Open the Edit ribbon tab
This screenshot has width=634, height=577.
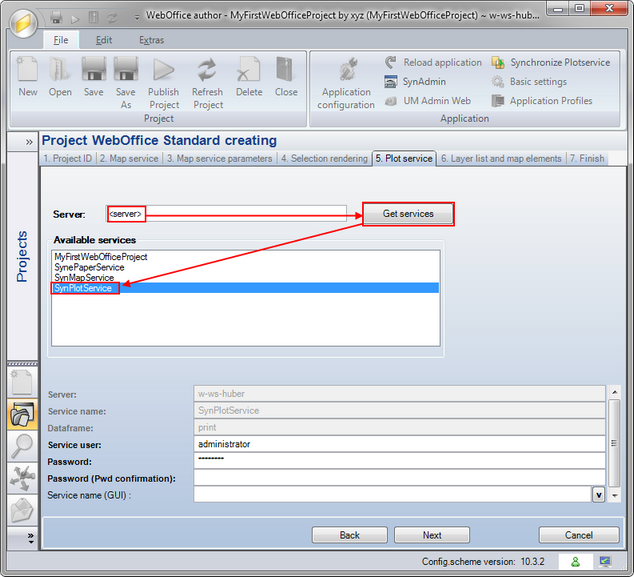click(x=104, y=40)
